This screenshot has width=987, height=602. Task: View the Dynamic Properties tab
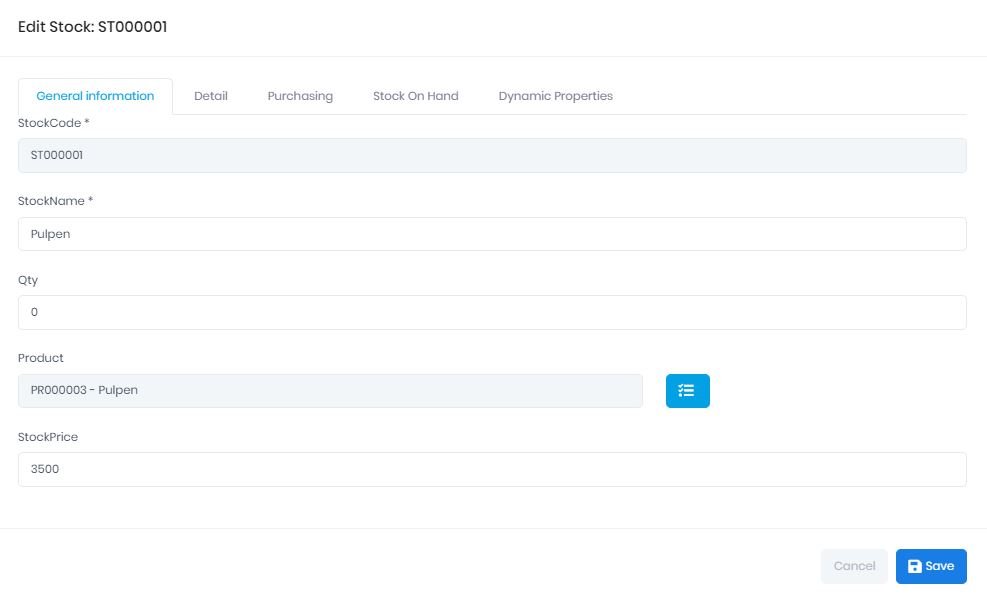point(555,96)
